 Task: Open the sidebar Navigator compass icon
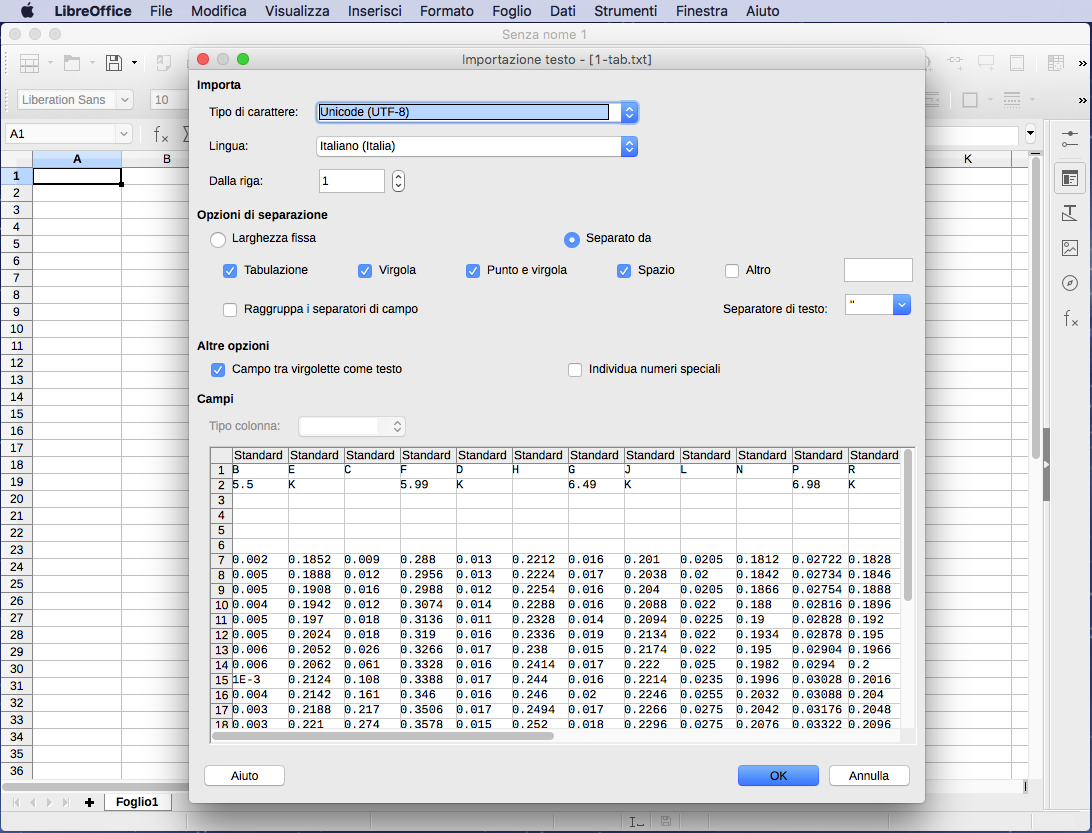1070,283
